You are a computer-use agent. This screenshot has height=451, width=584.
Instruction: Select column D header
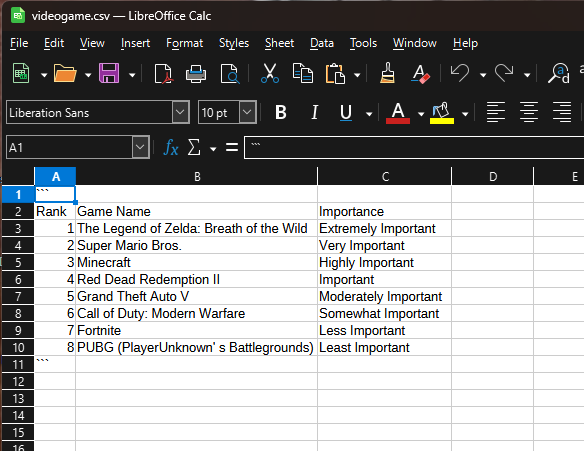[493, 176]
